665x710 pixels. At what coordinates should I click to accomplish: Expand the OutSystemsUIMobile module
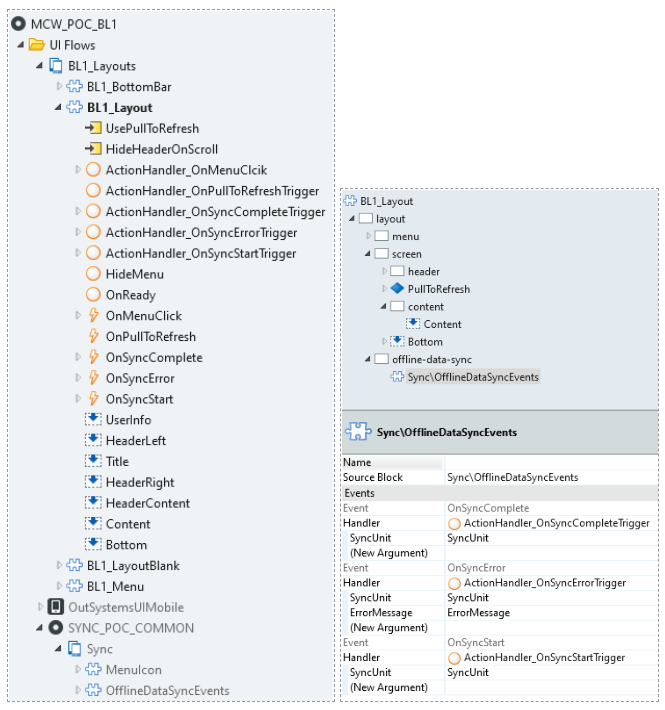pos(40,607)
